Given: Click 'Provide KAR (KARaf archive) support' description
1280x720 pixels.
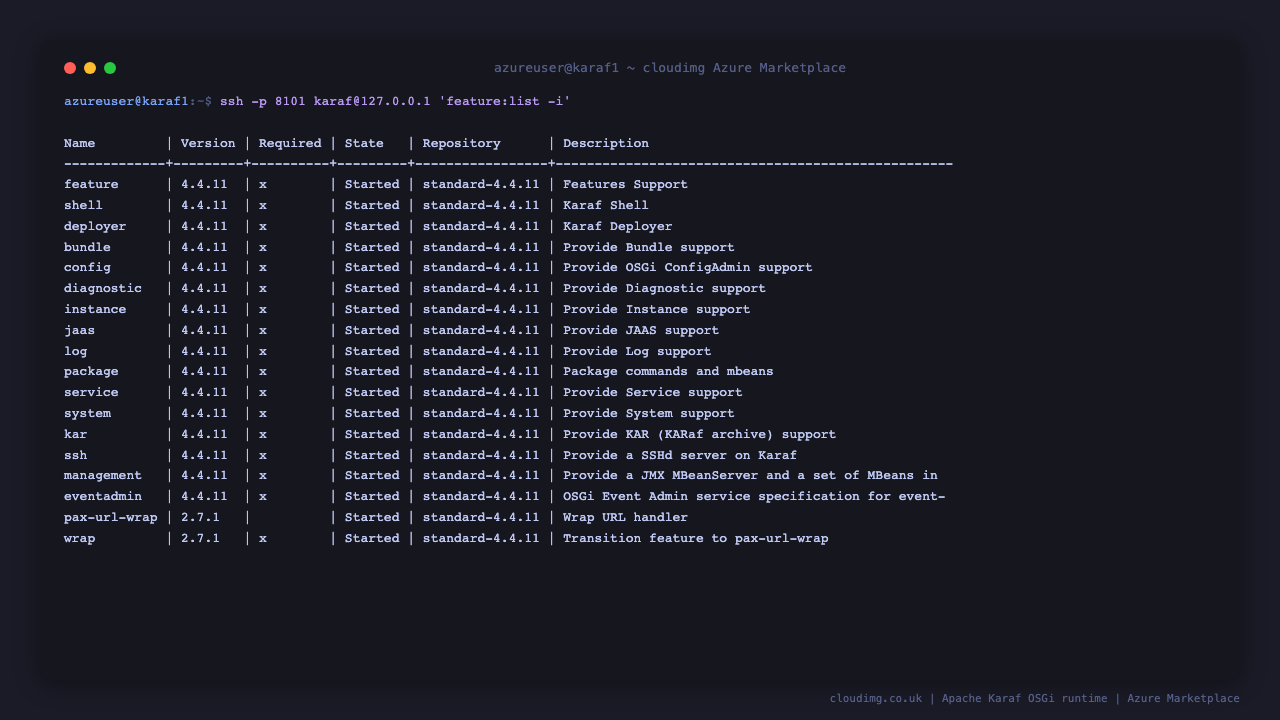Looking at the screenshot, I should tap(700, 434).
